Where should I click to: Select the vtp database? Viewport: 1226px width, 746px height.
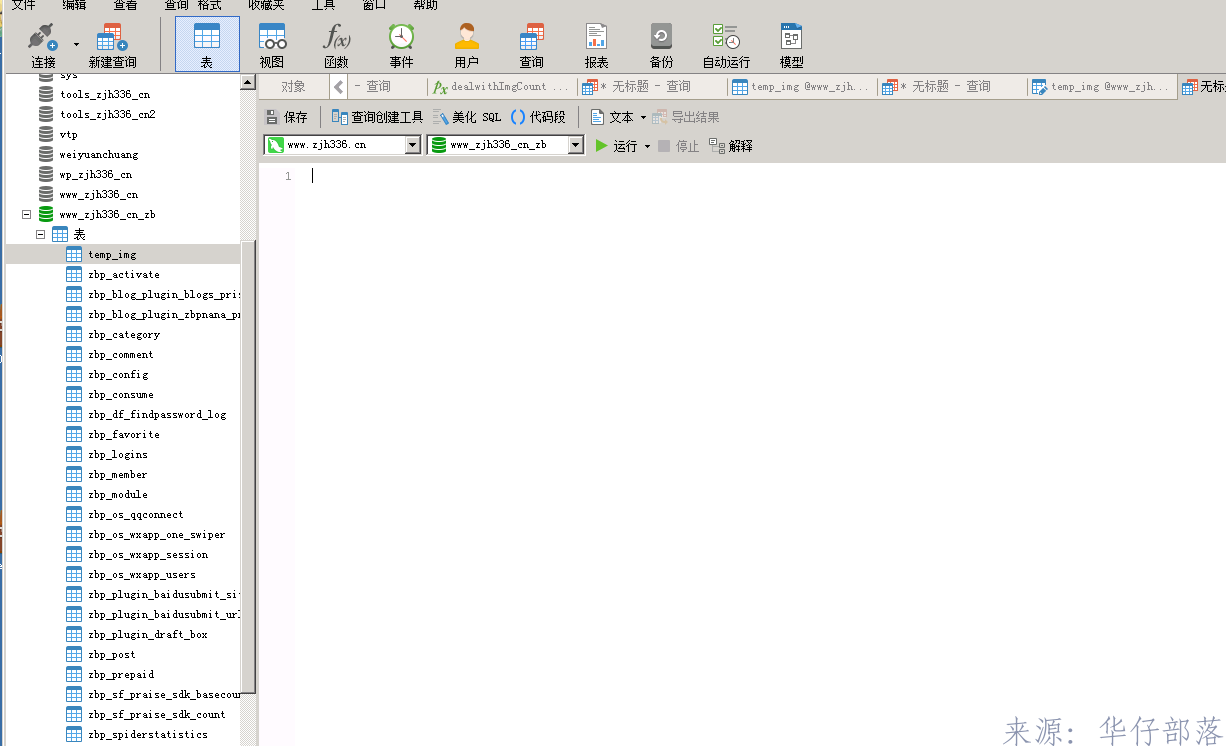pos(68,134)
